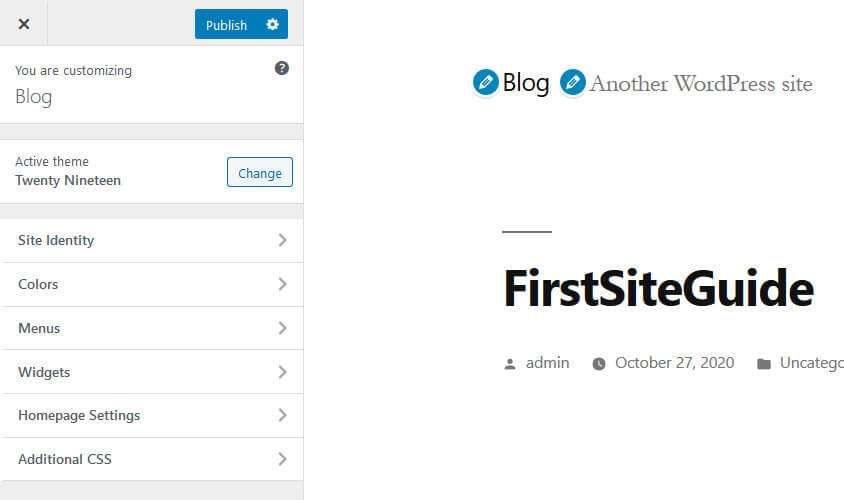Image resolution: width=844 pixels, height=500 pixels.
Task: Click the October 27, 2020 date link
Action: pyautogui.click(x=674, y=363)
